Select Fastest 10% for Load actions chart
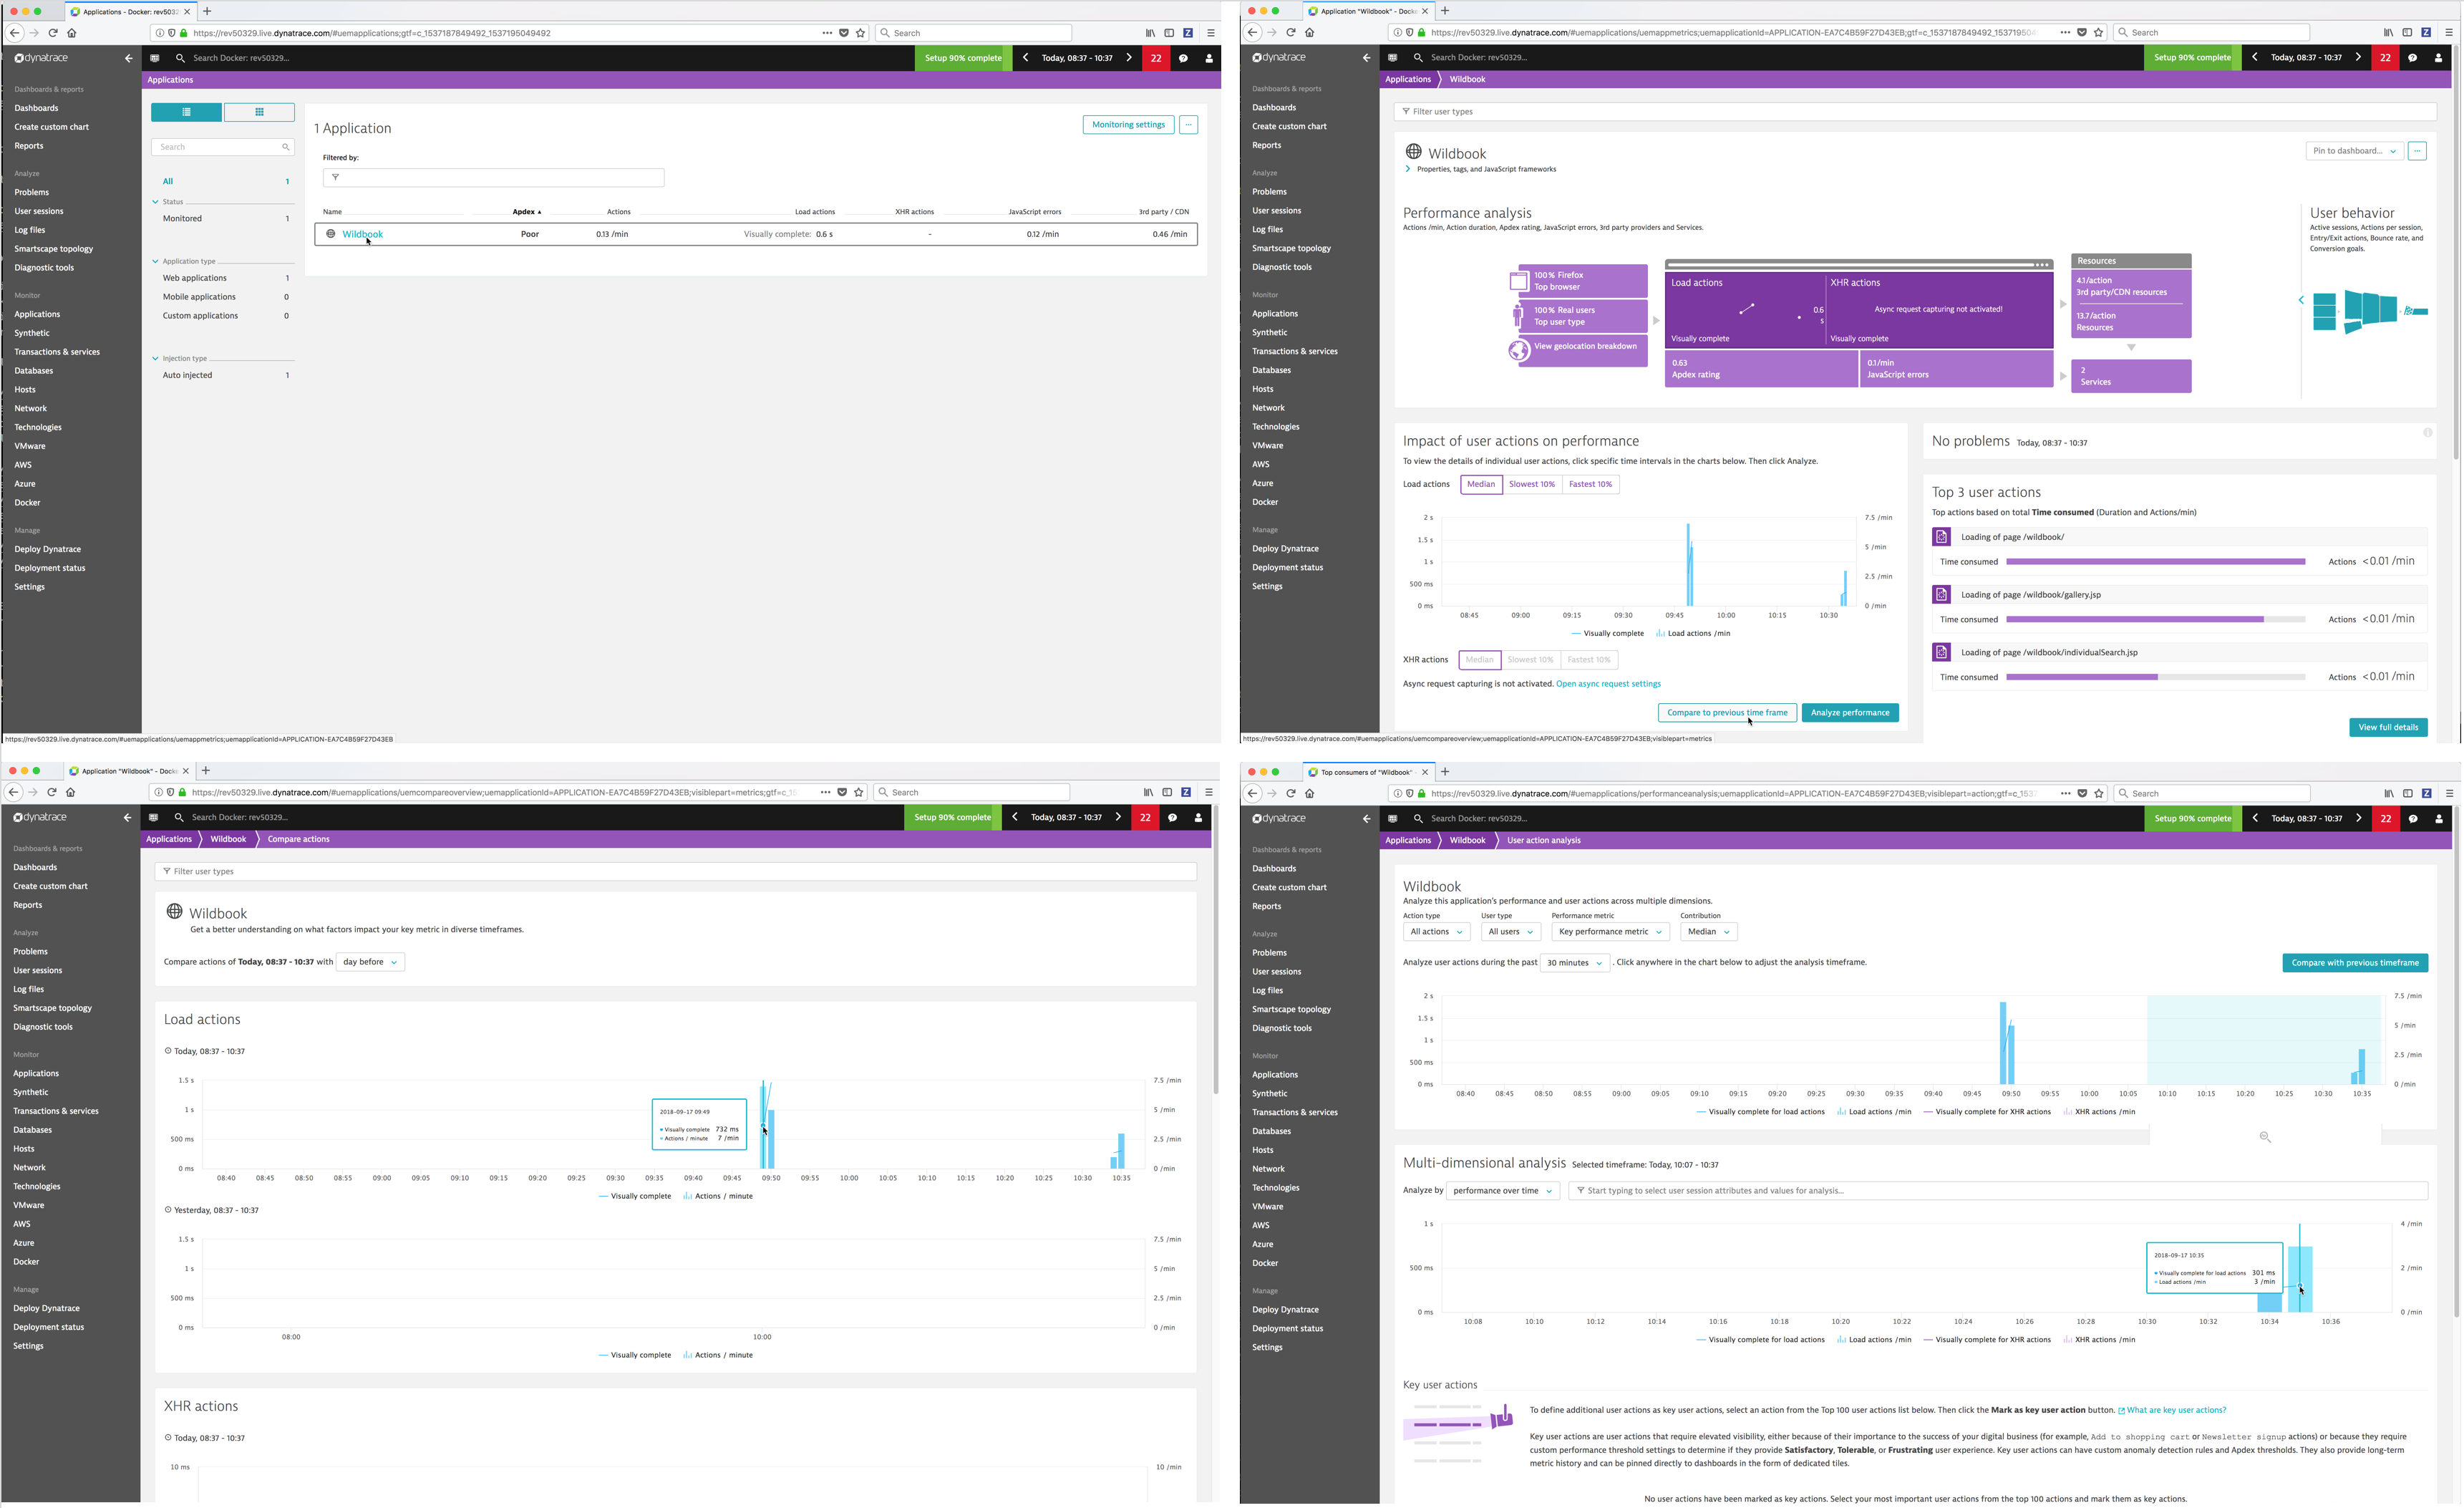The height and width of the screenshot is (1508, 2464). 1590,484
